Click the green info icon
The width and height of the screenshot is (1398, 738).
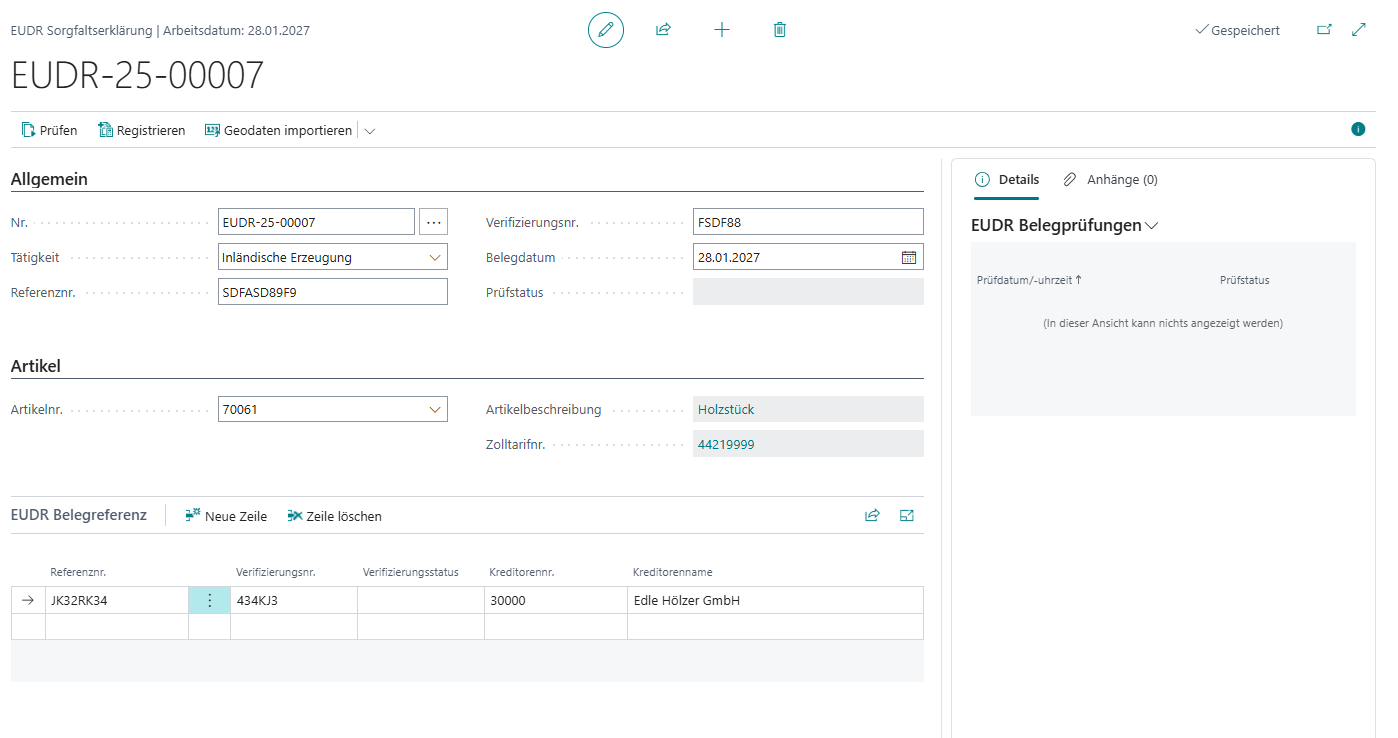click(1358, 129)
